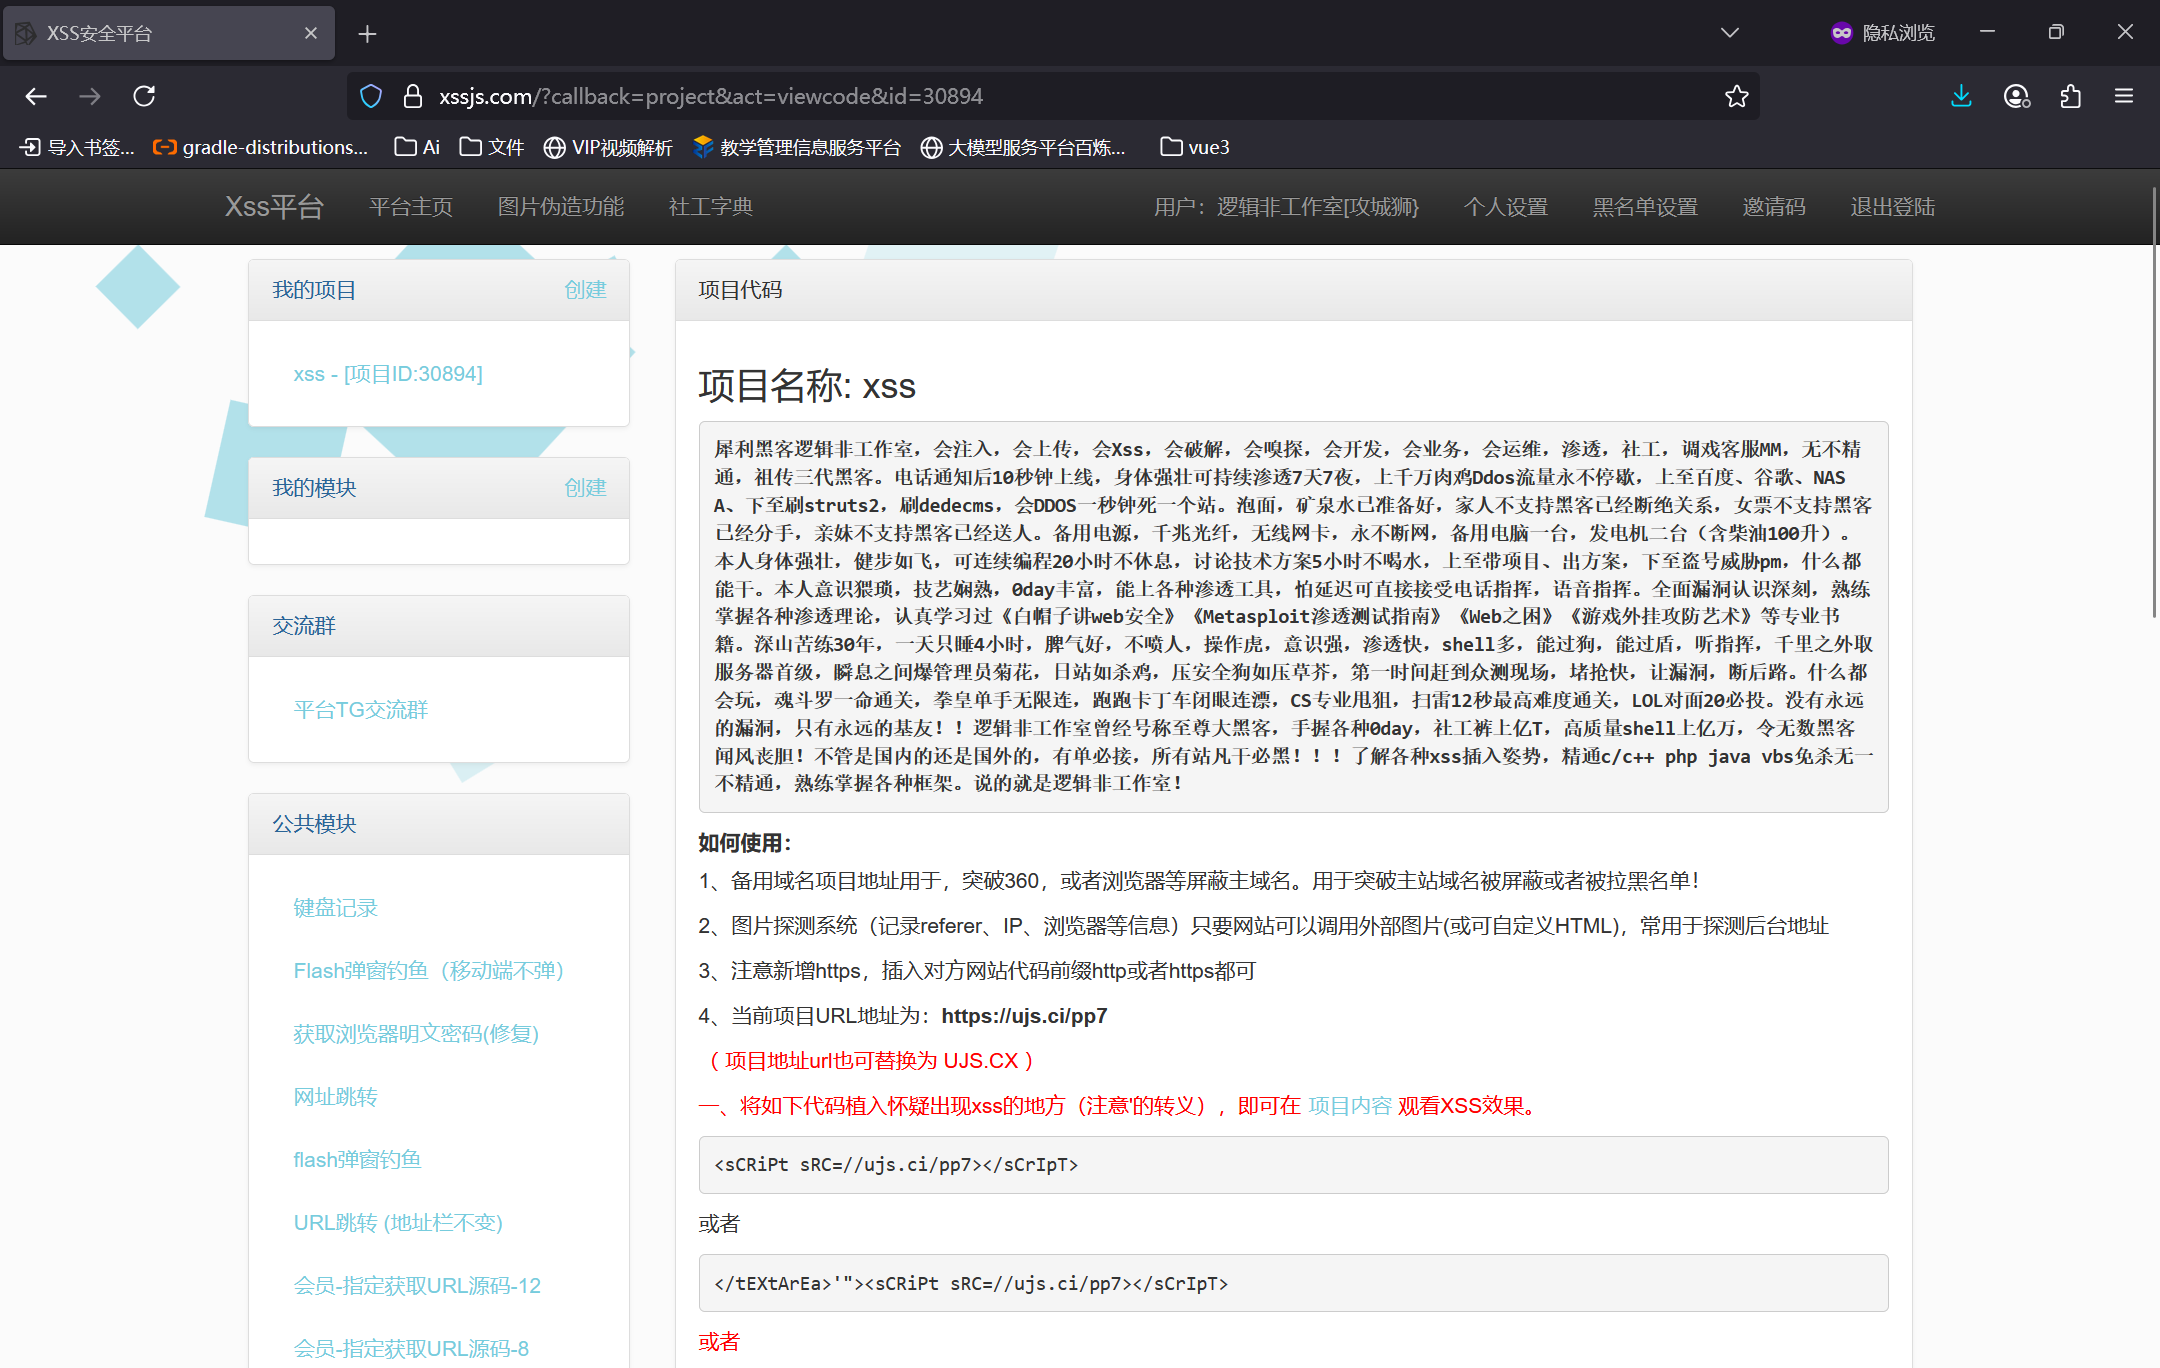
Task: Click the 项目名称: xss heading
Action: pos(807,386)
